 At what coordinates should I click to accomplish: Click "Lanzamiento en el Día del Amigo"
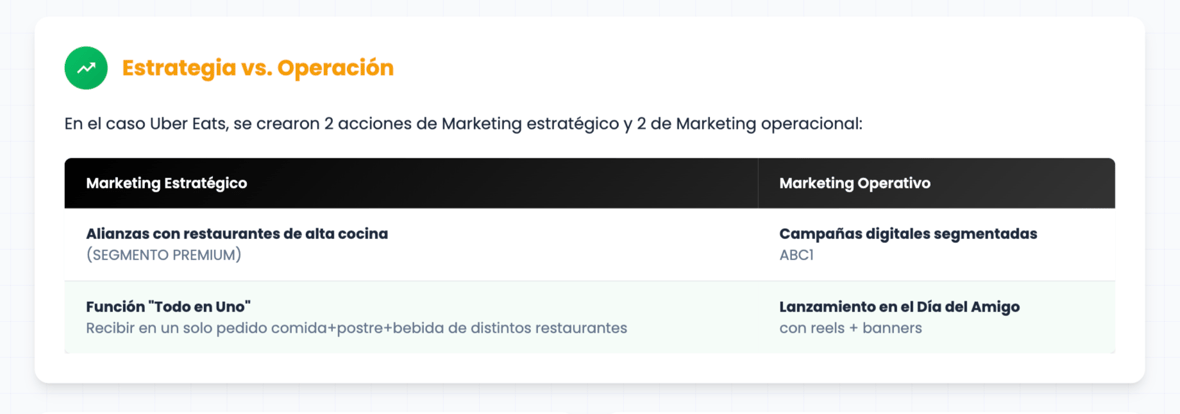899,307
